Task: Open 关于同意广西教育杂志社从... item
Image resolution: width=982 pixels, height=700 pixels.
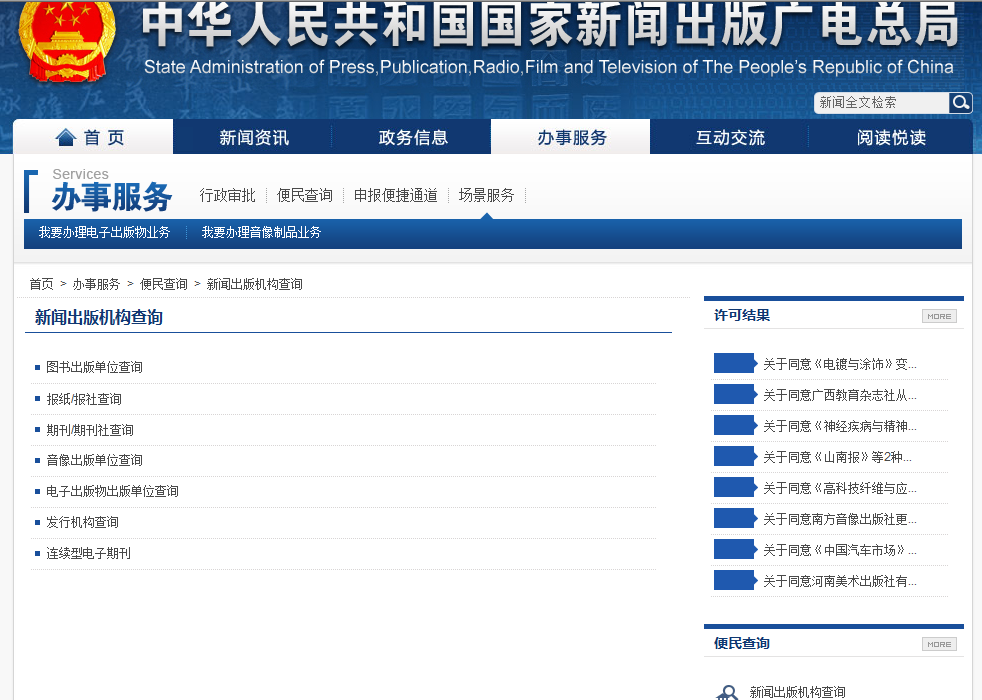Action: click(x=839, y=395)
